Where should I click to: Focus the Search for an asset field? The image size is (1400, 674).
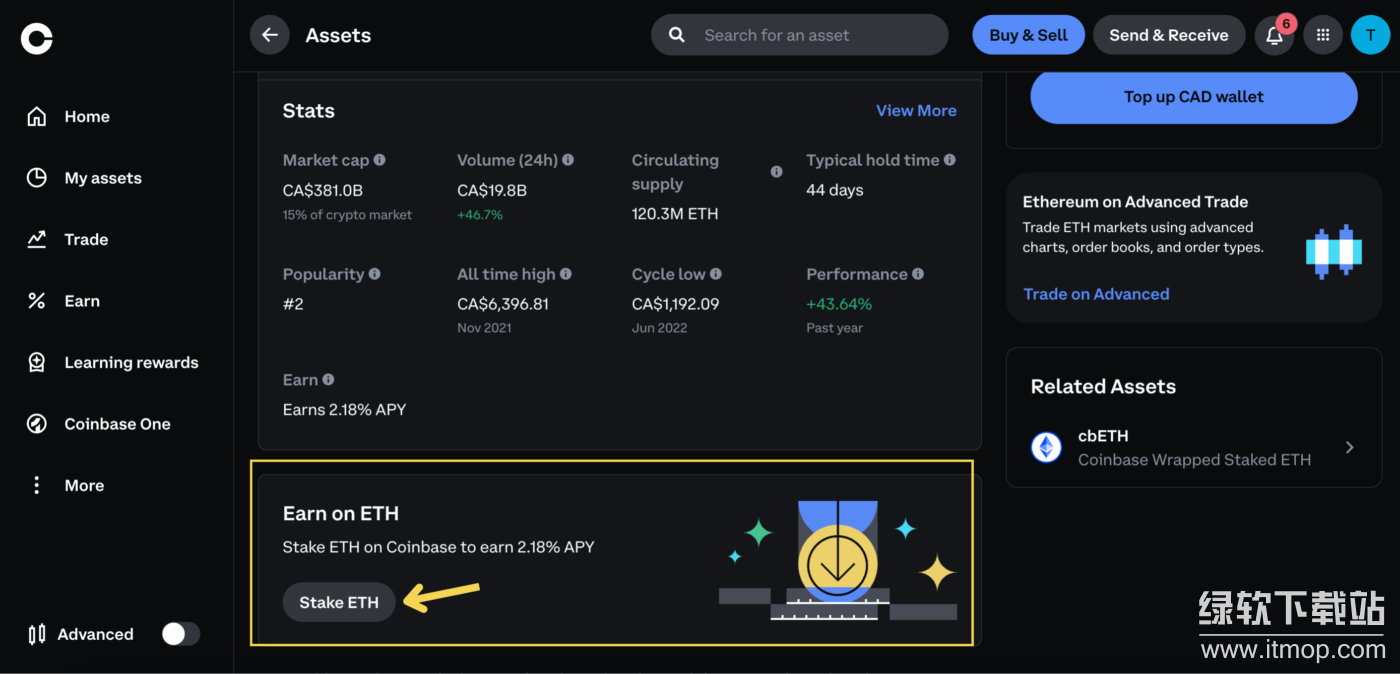[800, 35]
